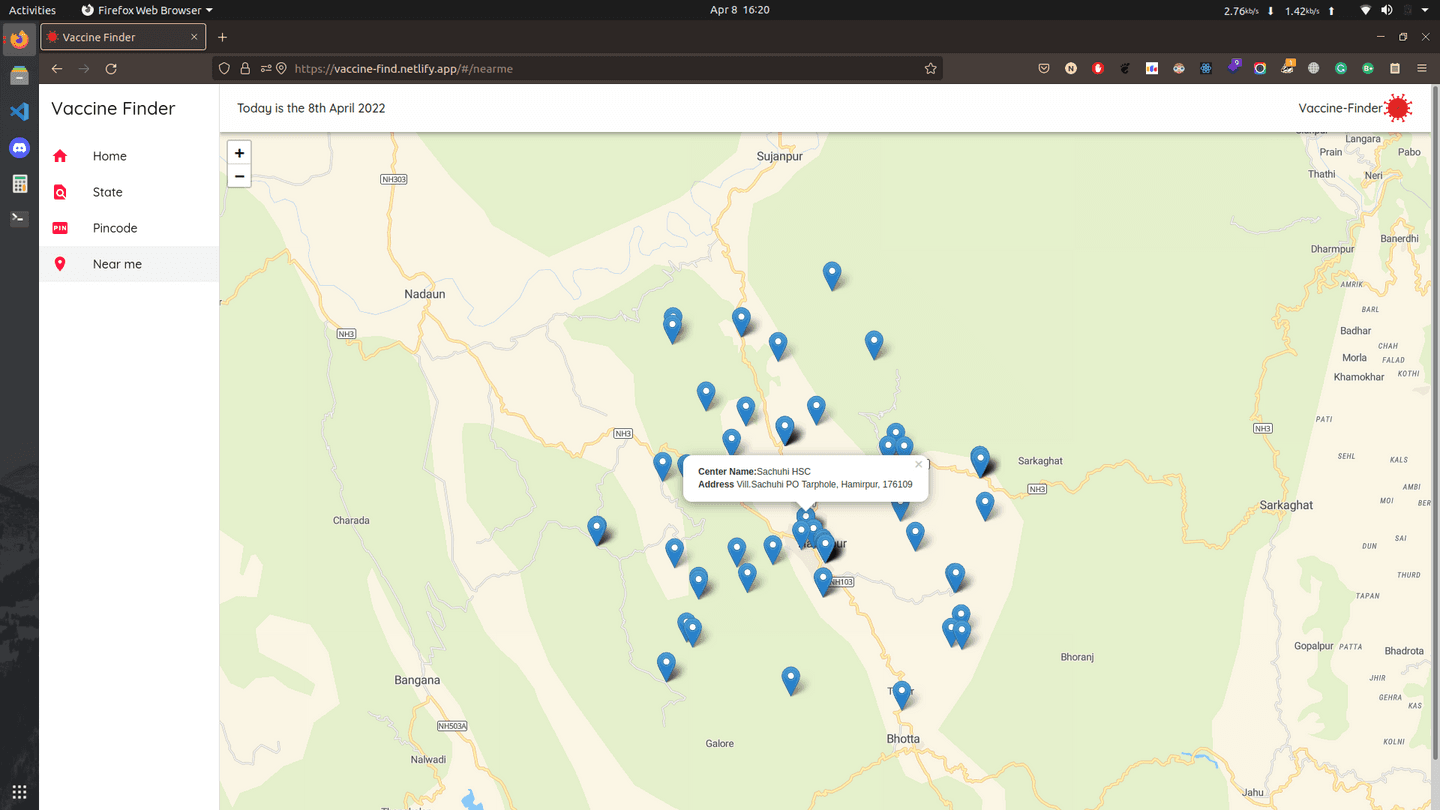The image size is (1440, 810).
Task: Show all applications grid
Action: click(19, 791)
